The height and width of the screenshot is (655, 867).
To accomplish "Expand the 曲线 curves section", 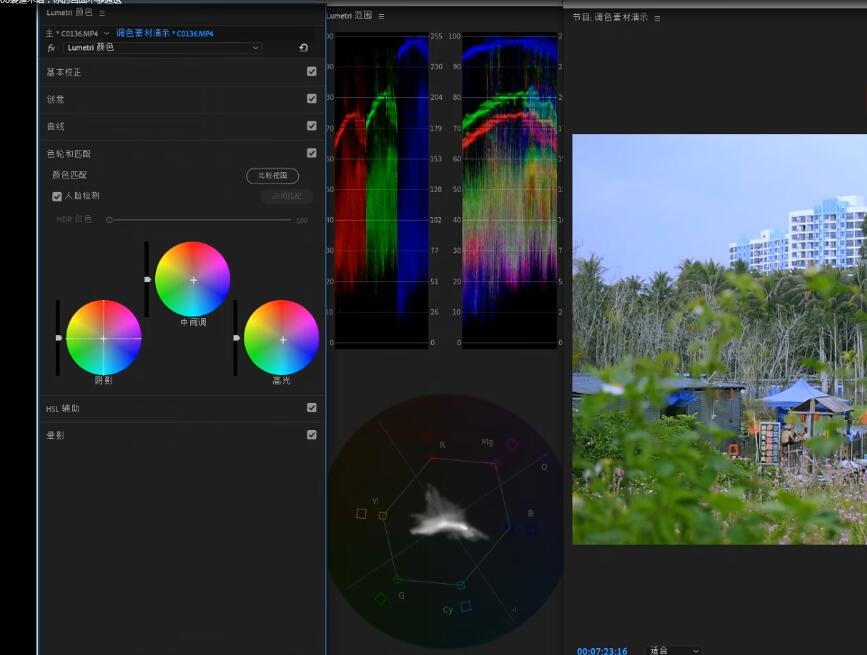I will pyautogui.click(x=56, y=127).
